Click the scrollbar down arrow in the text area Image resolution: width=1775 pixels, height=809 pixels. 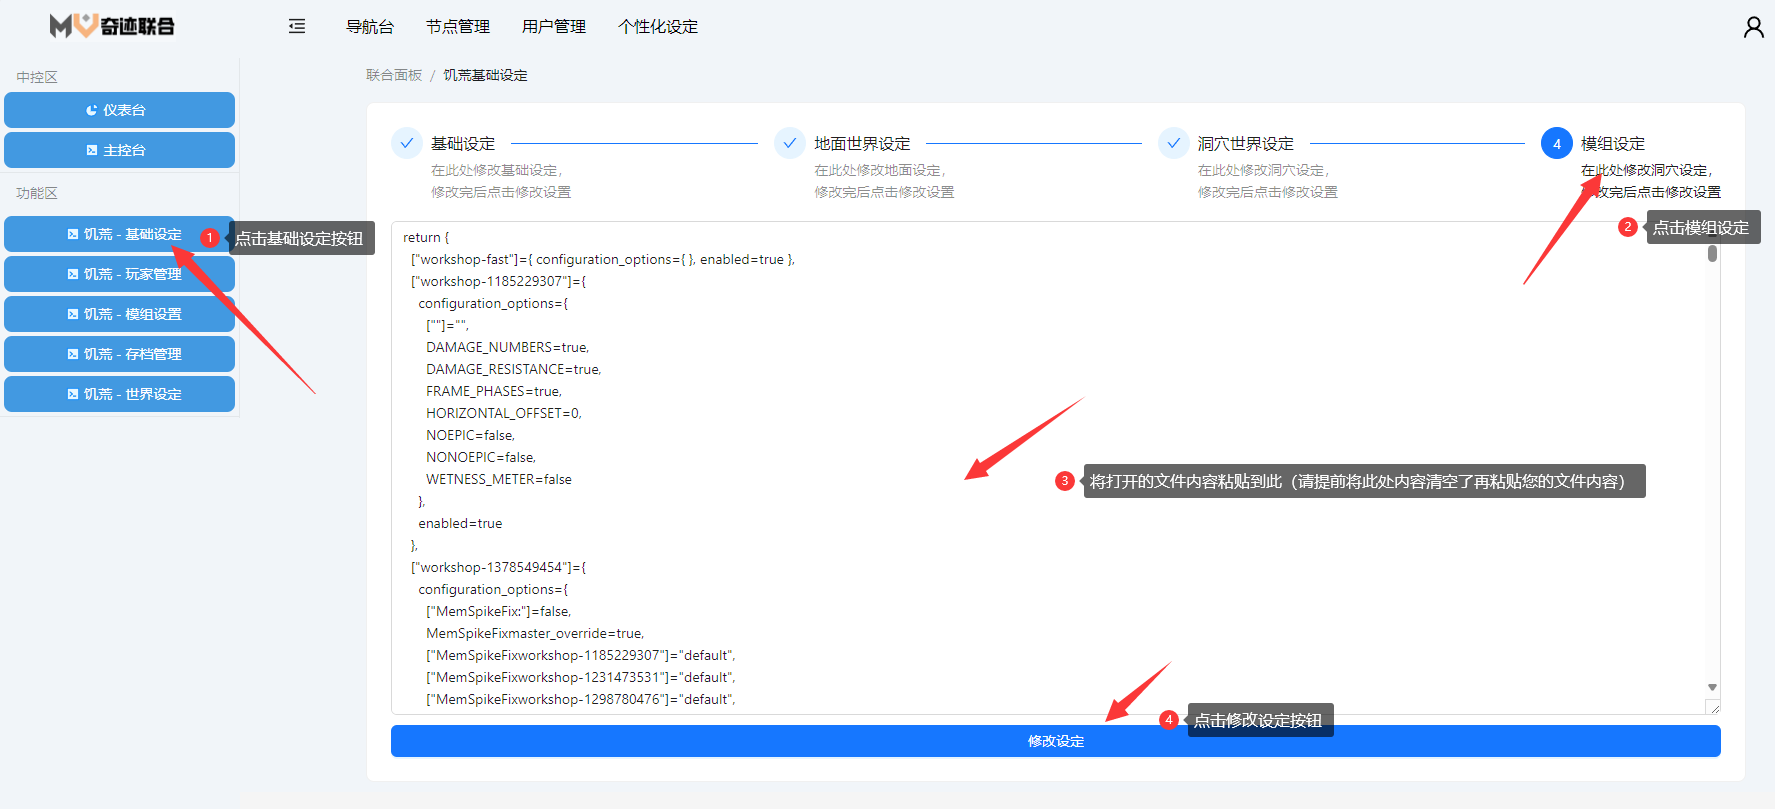1712,687
